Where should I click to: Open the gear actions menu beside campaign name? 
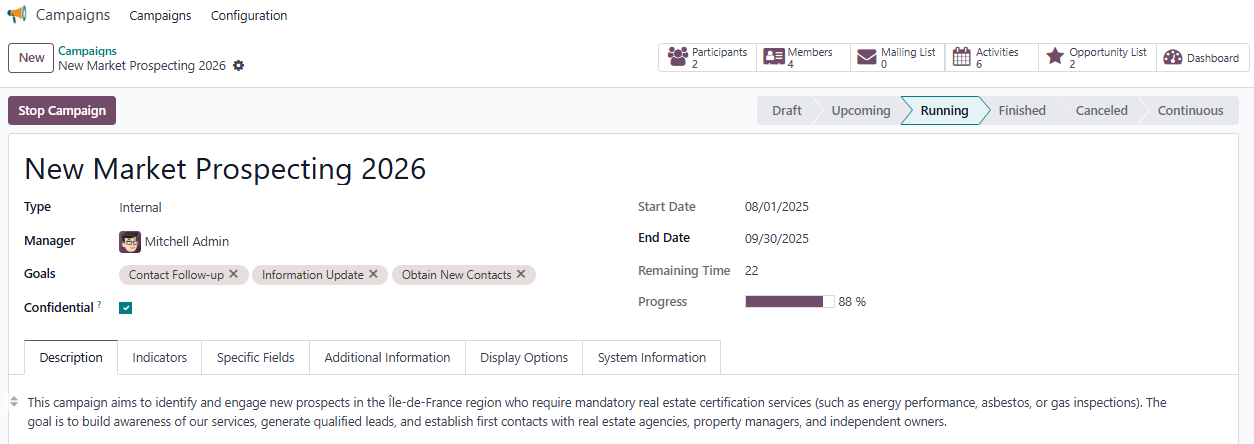(238, 66)
